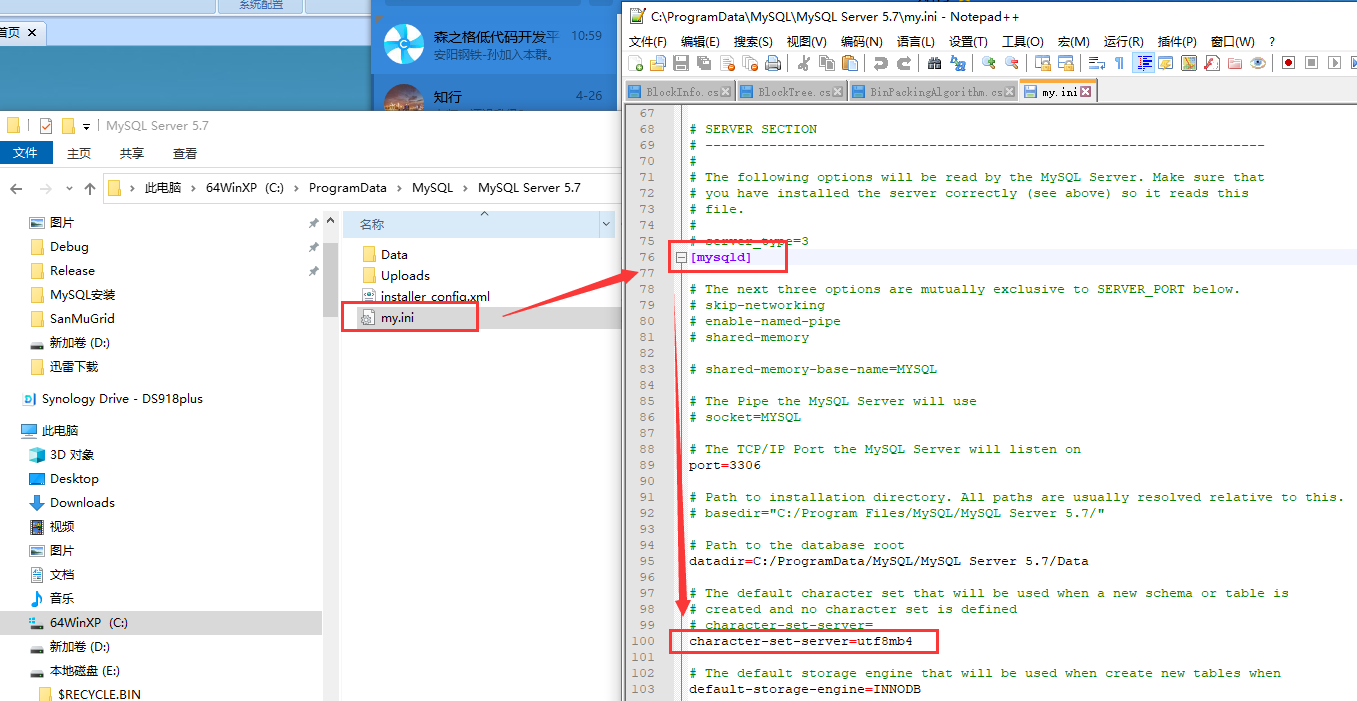Click the Zoom Out magnifier icon
This screenshot has height=701, width=1357.
pos(1011,63)
